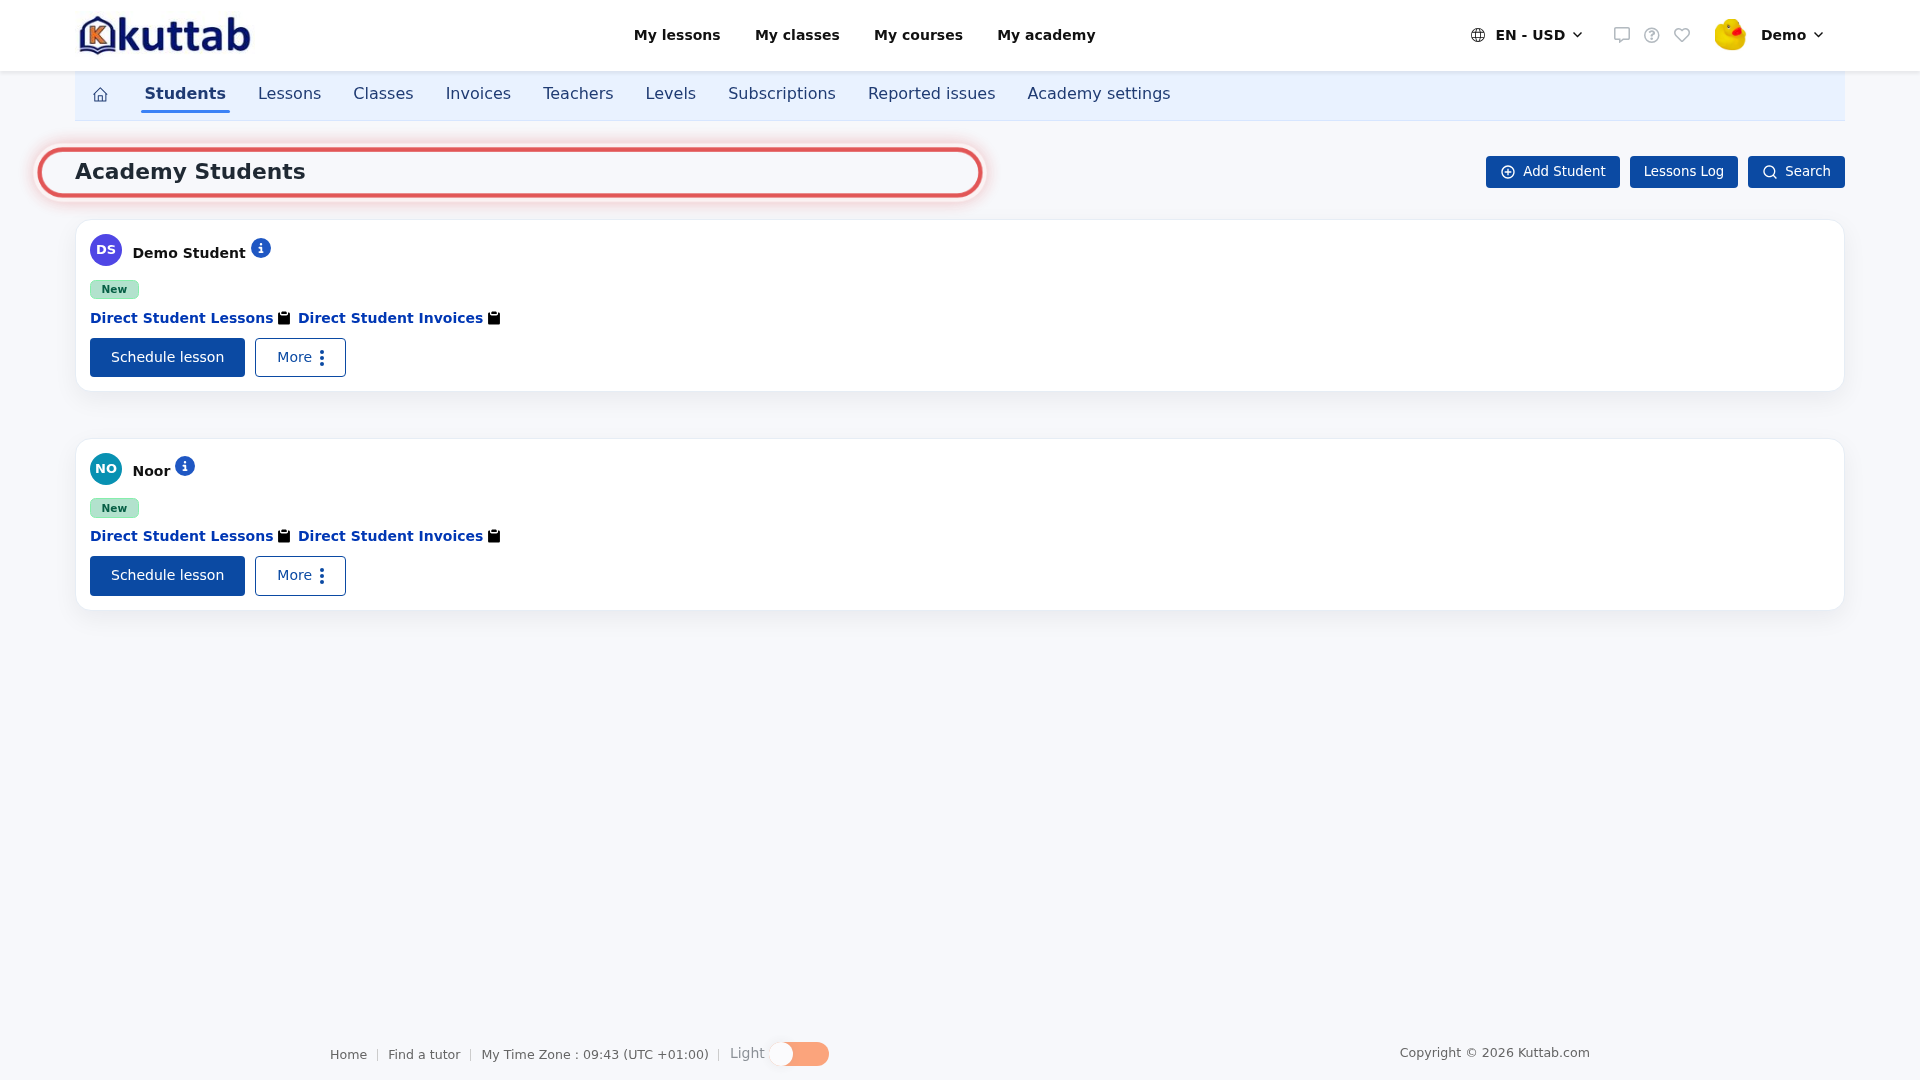Click clipboard icon after Noor's Invoices link
This screenshot has width=1920, height=1080.
click(x=494, y=536)
